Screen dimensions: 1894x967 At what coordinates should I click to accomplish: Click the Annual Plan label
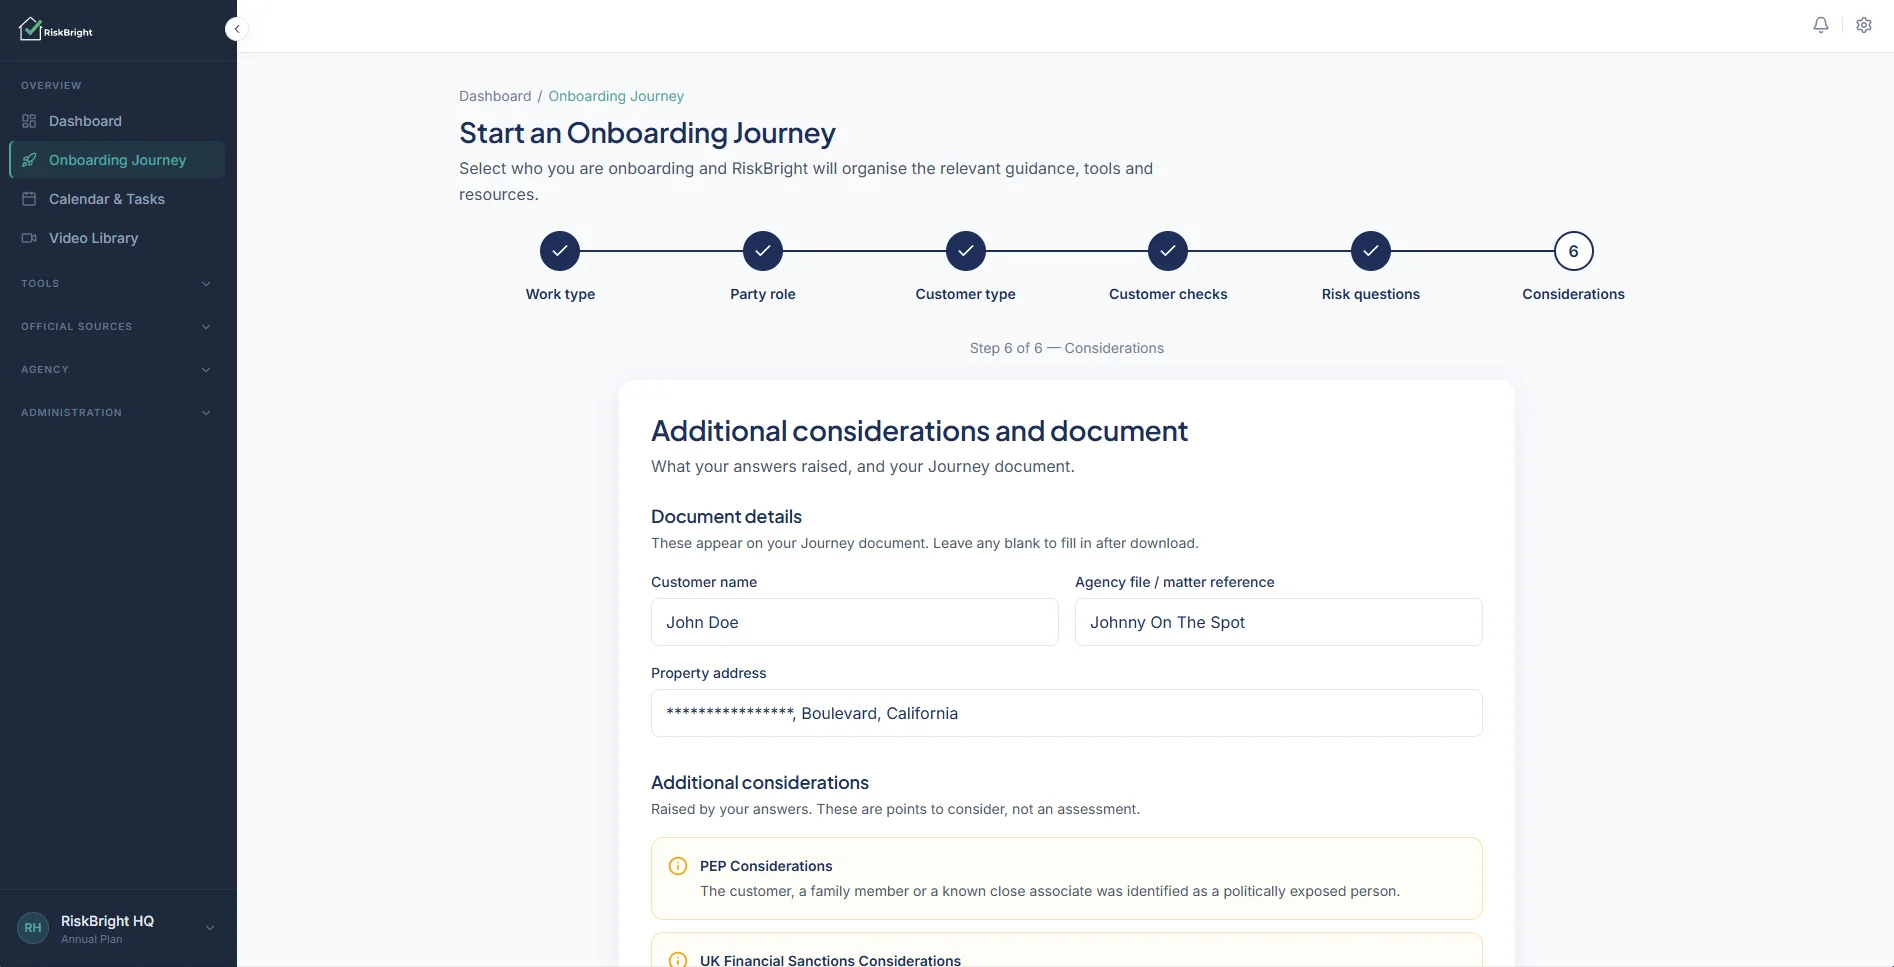[x=92, y=940]
